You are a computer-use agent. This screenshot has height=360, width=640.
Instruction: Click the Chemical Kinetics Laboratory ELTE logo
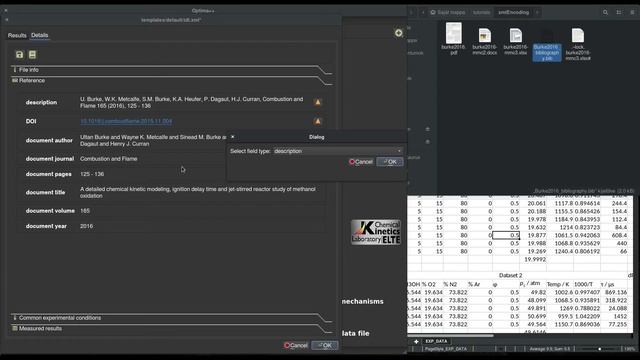point(376,232)
